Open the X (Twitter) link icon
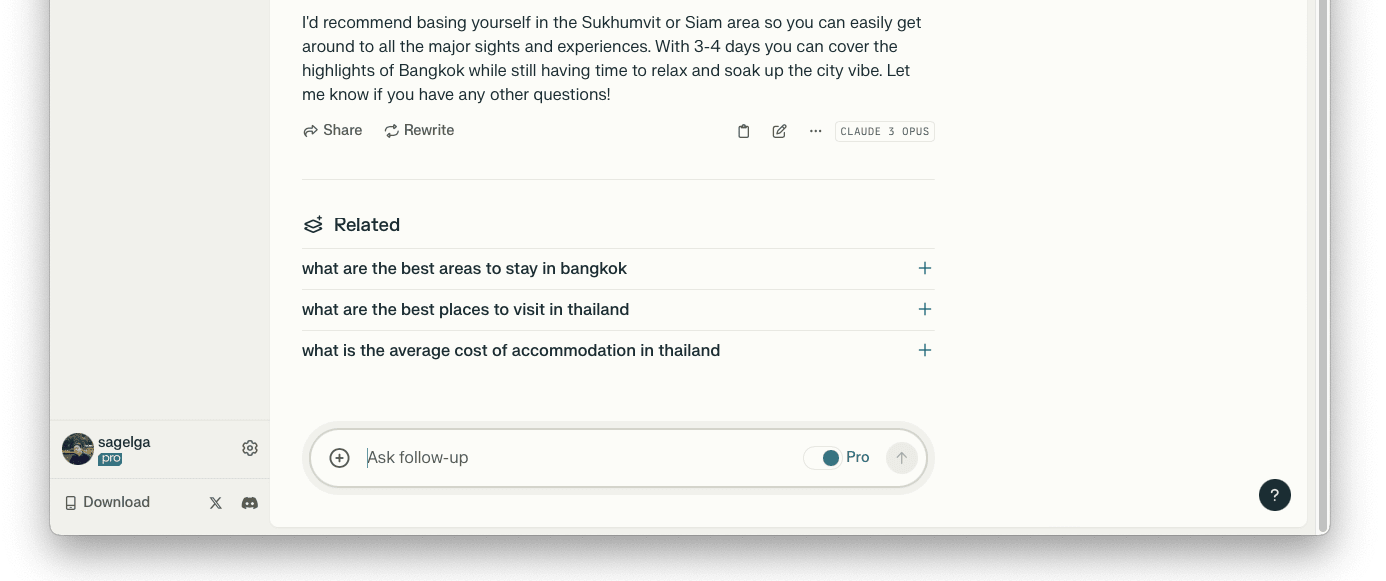Screen dimensions: 1386x581 (215, 503)
